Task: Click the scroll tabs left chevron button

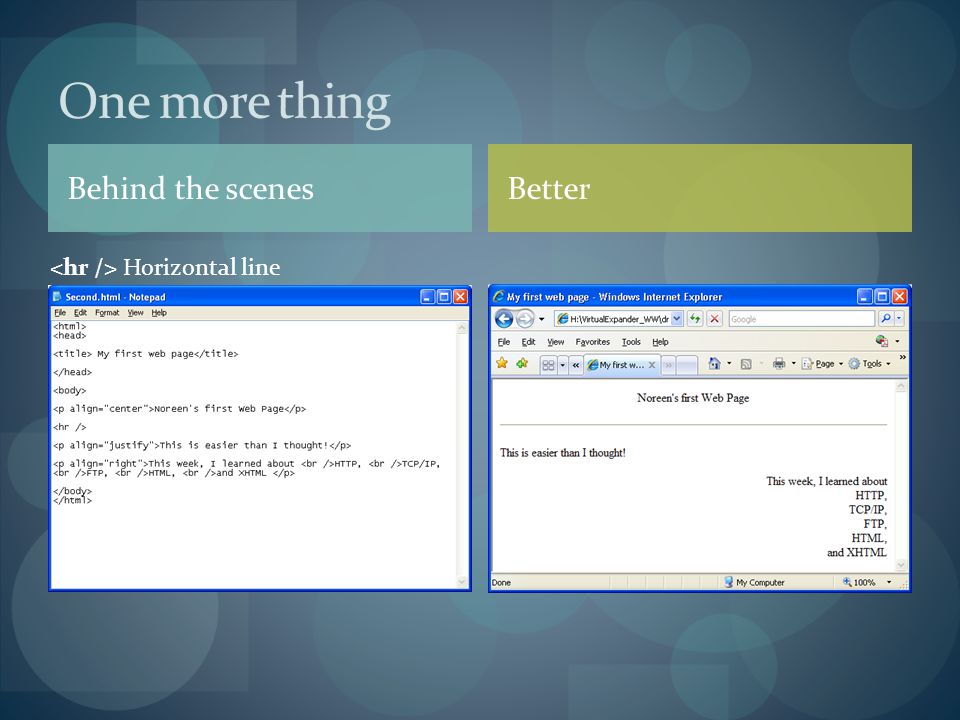Action: [x=576, y=366]
